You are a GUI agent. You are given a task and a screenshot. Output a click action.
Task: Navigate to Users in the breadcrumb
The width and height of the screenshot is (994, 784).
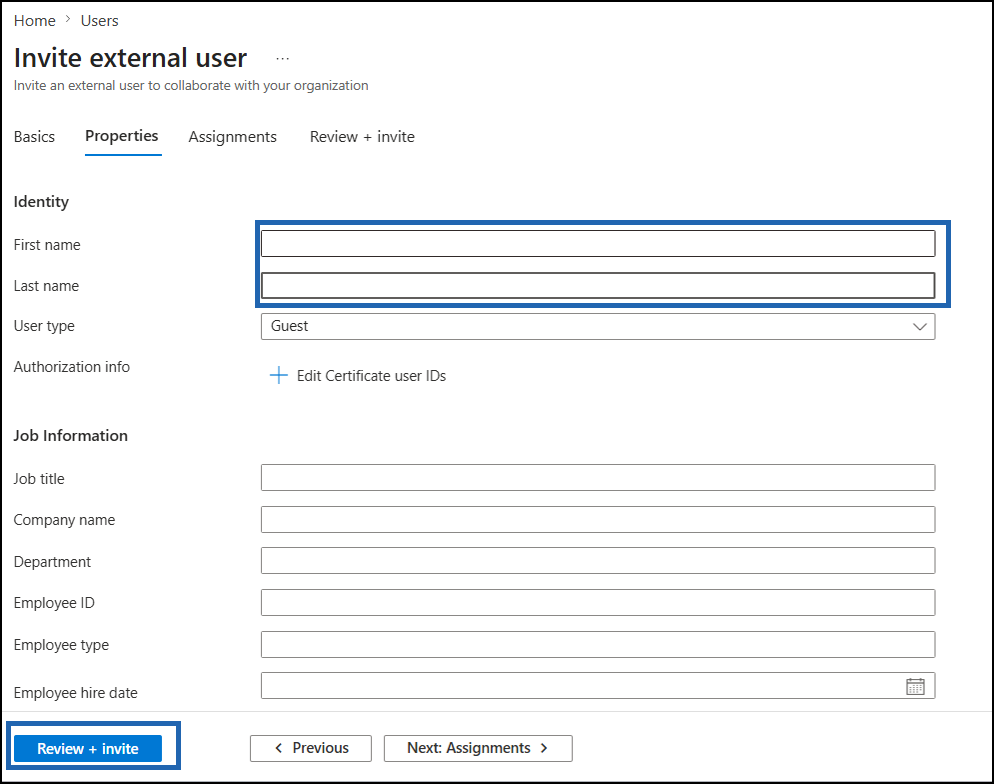[x=100, y=21]
